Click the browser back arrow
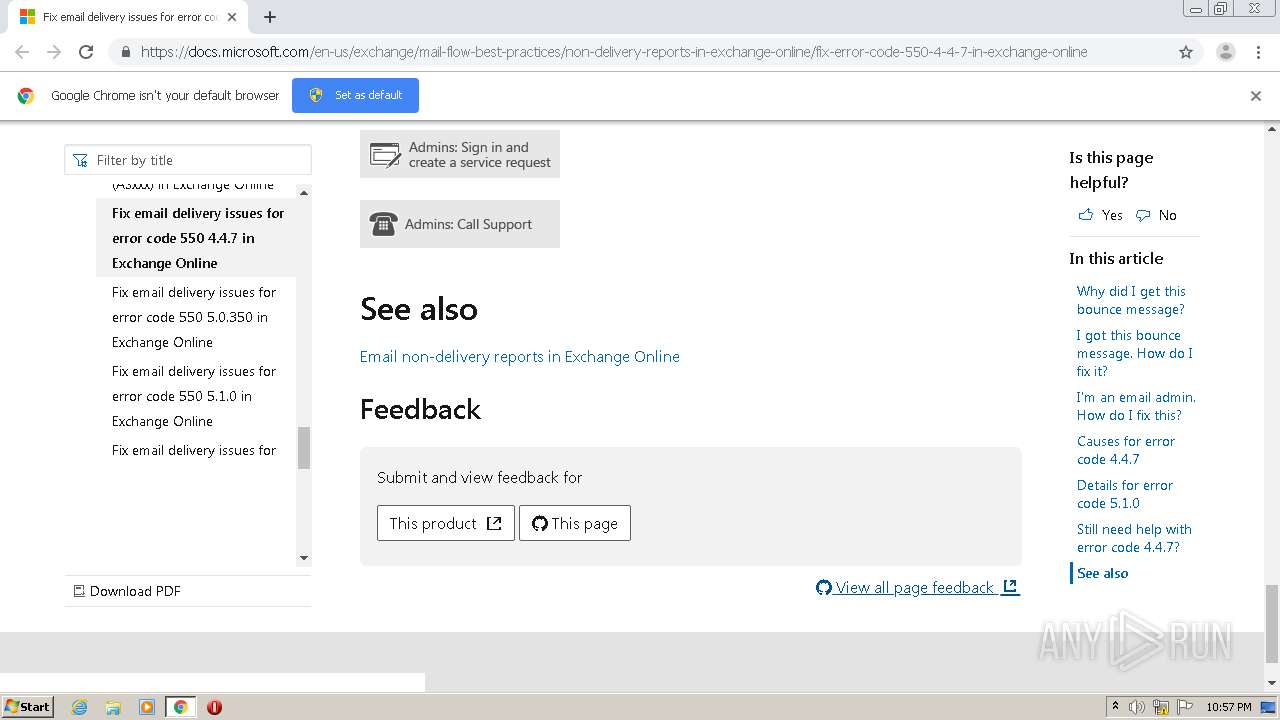The image size is (1280, 720). click(22, 52)
